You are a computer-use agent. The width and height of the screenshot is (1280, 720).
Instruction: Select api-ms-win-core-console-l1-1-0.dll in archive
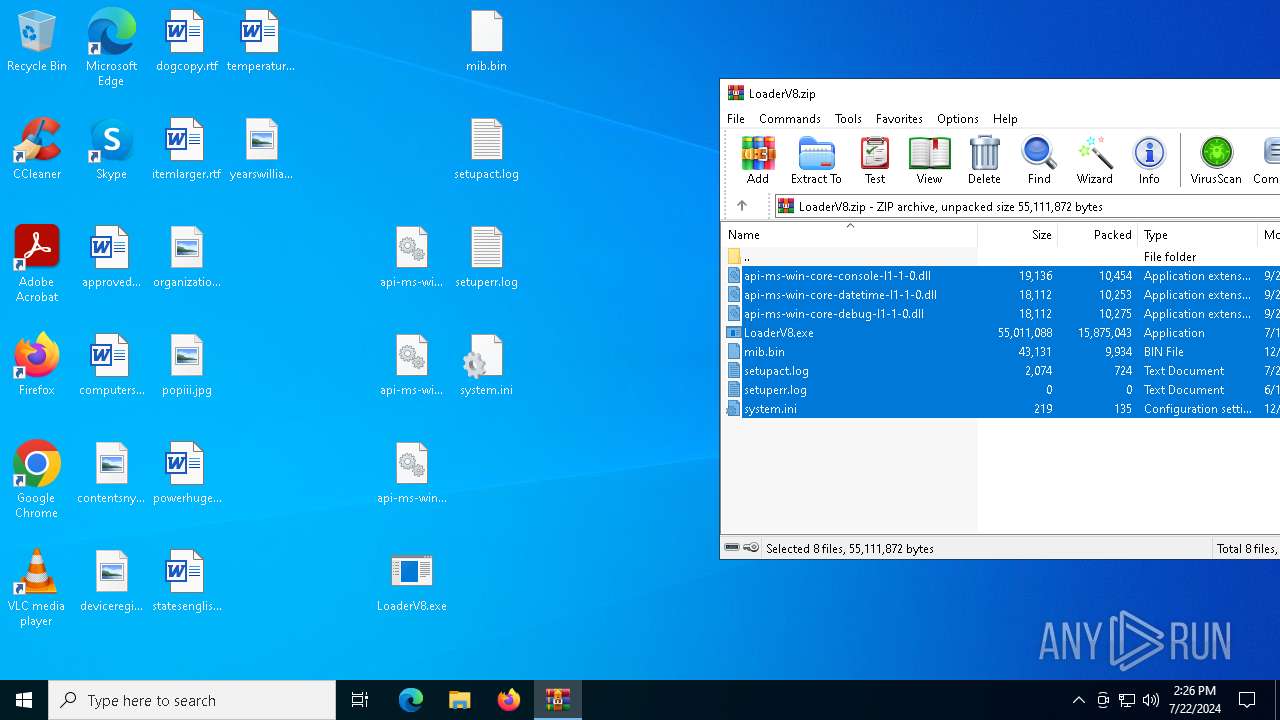pos(1000,276)
